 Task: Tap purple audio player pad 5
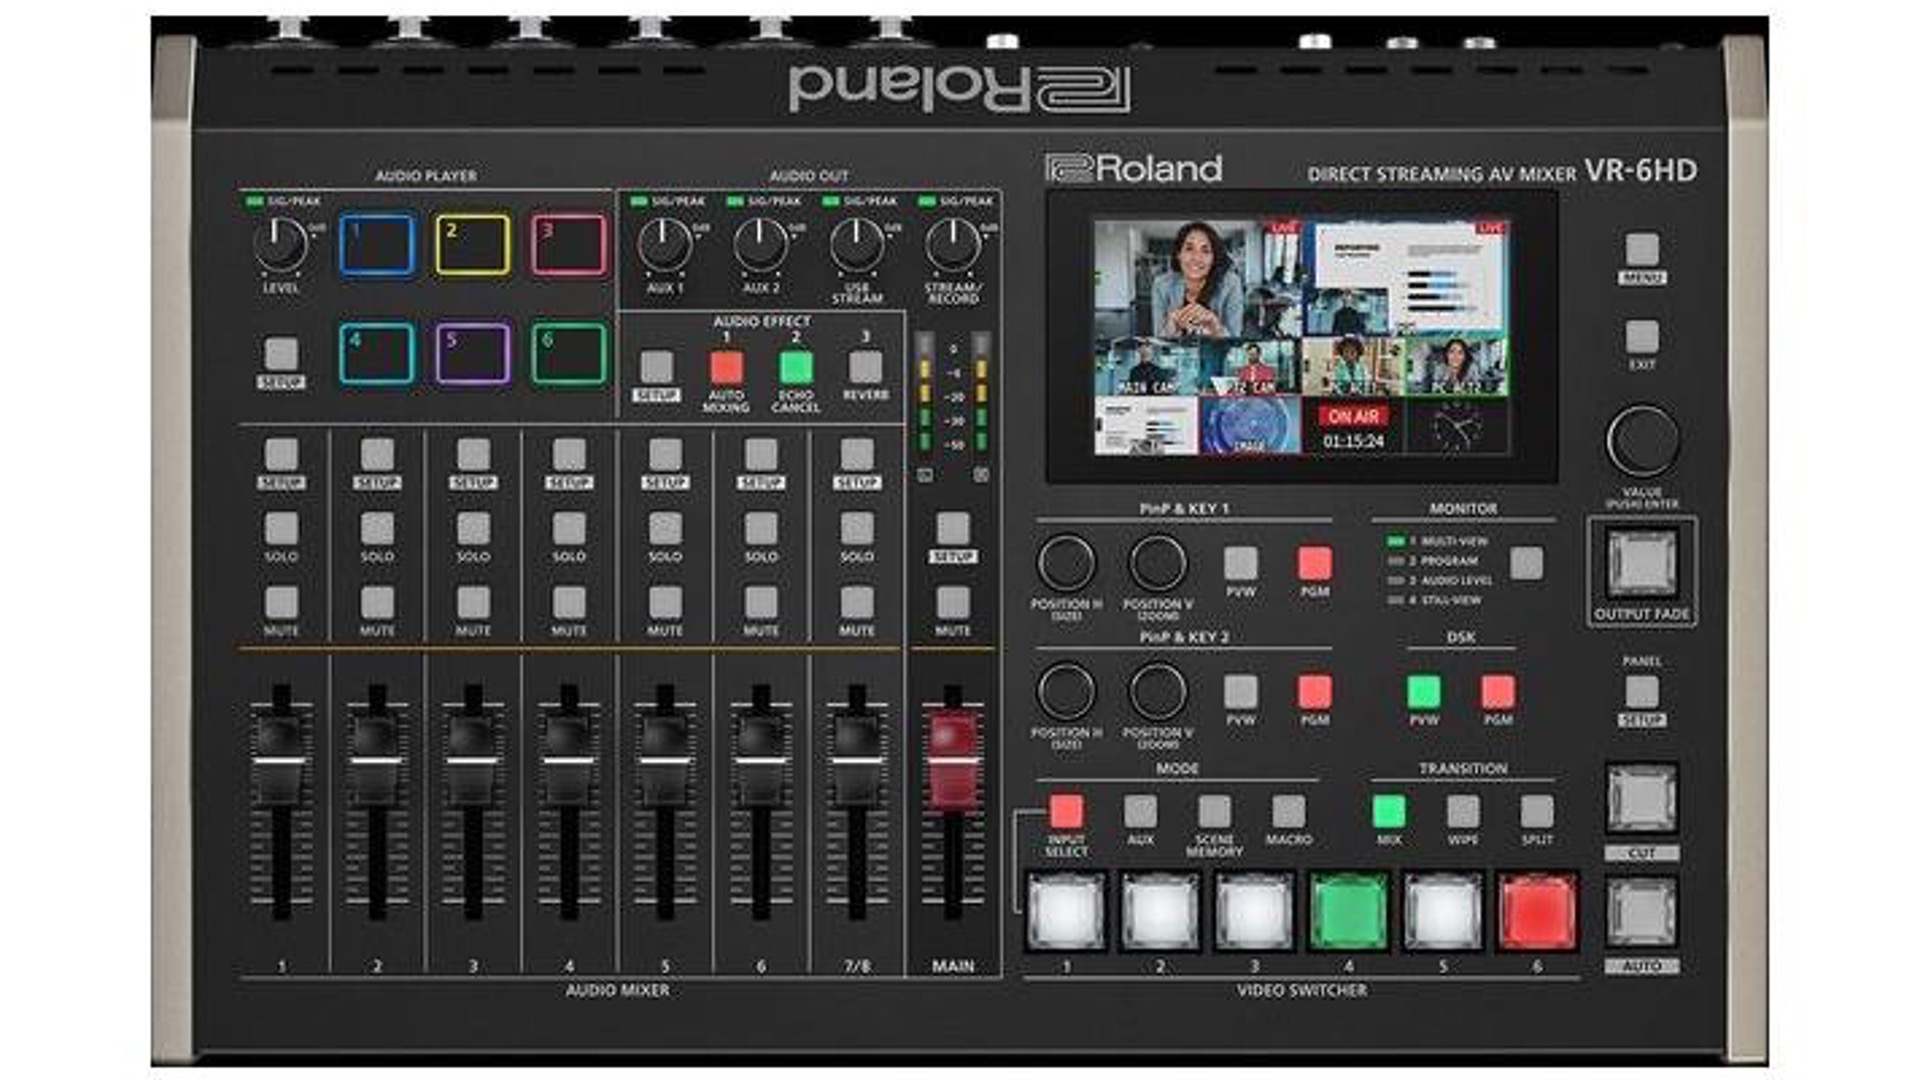tap(473, 353)
